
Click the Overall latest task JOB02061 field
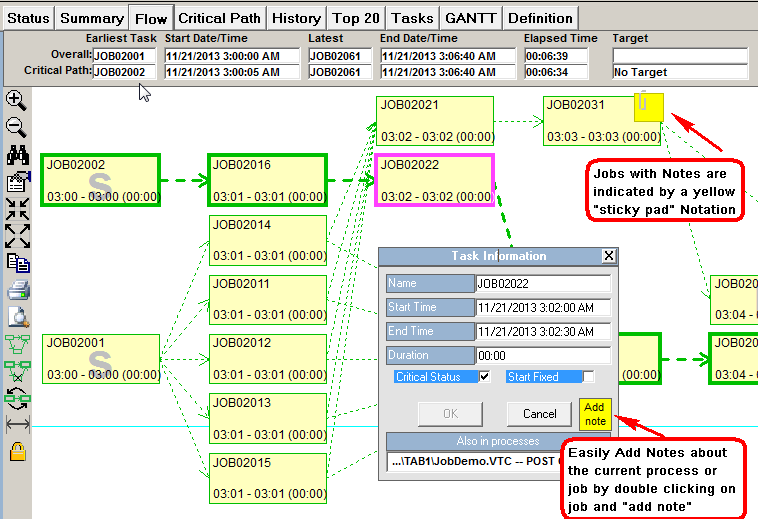coord(340,56)
